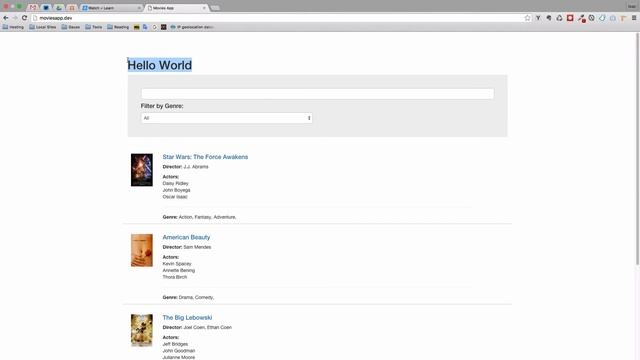The height and width of the screenshot is (360, 640).
Task: Open the American Beauty movie link
Action: point(186,237)
